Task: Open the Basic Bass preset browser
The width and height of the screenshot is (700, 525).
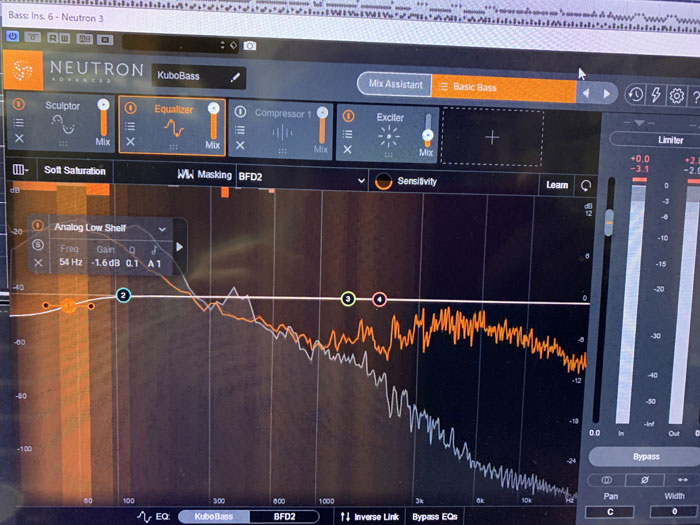Action: point(503,88)
